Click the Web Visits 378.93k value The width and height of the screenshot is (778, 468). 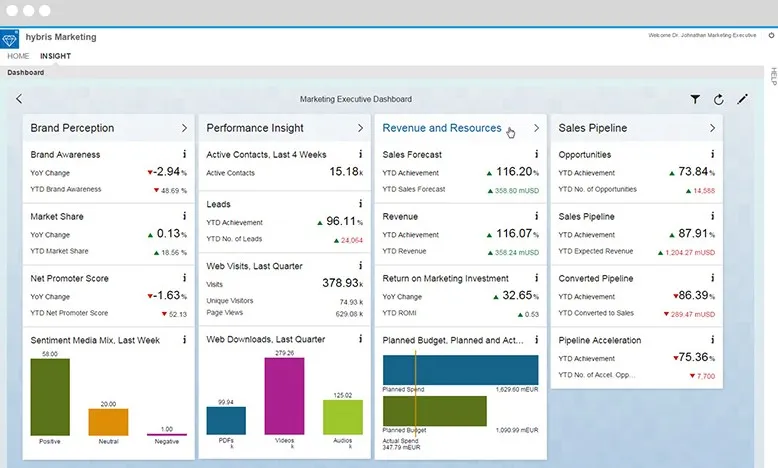click(343, 283)
